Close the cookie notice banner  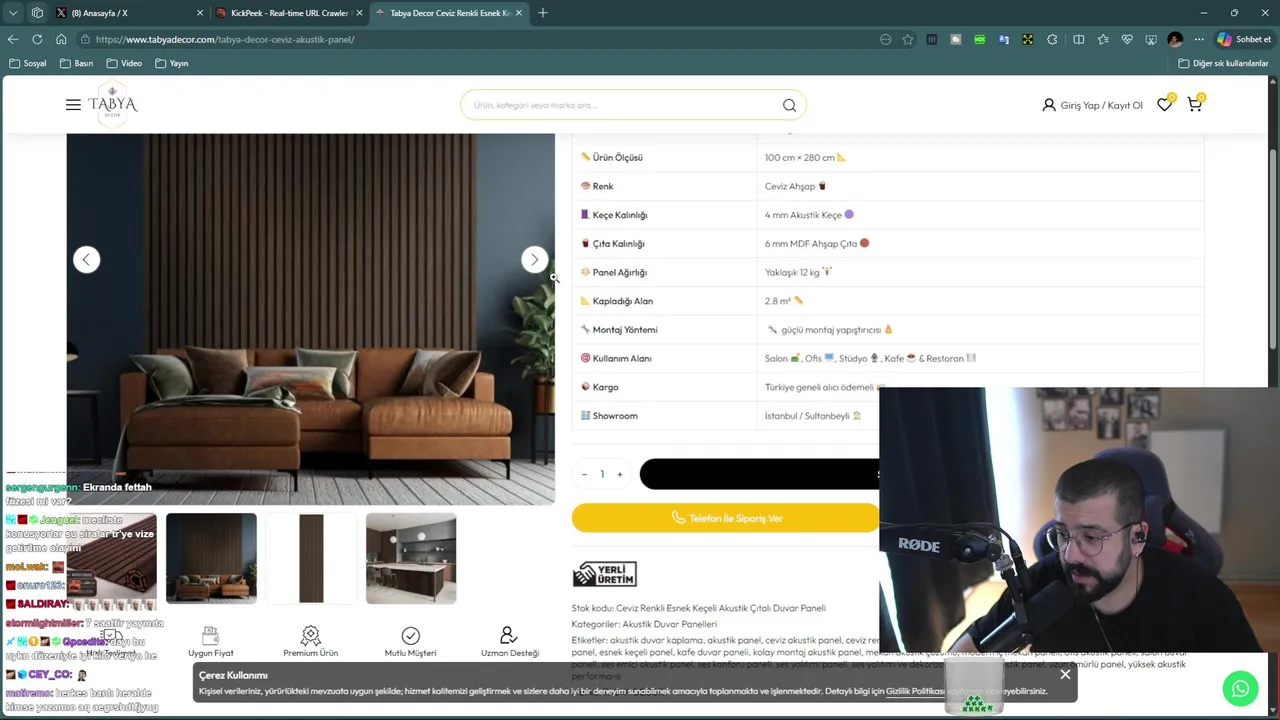[1065, 674]
